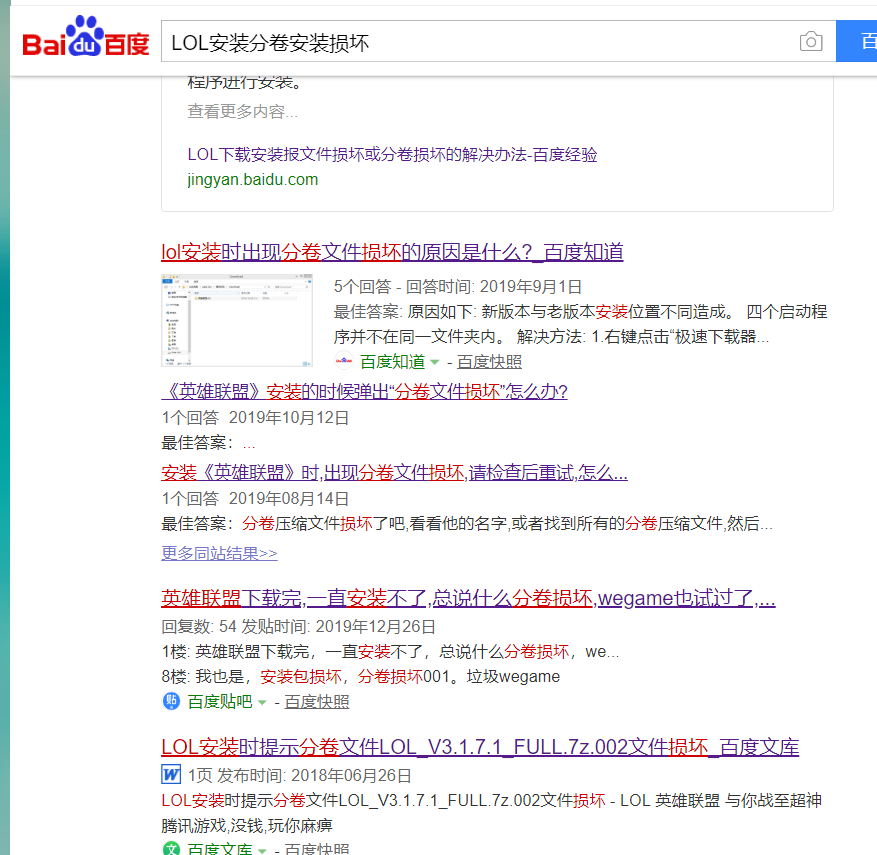Click 百度贴吧 source label
Viewport: 877px width, 855px height.
(220, 702)
